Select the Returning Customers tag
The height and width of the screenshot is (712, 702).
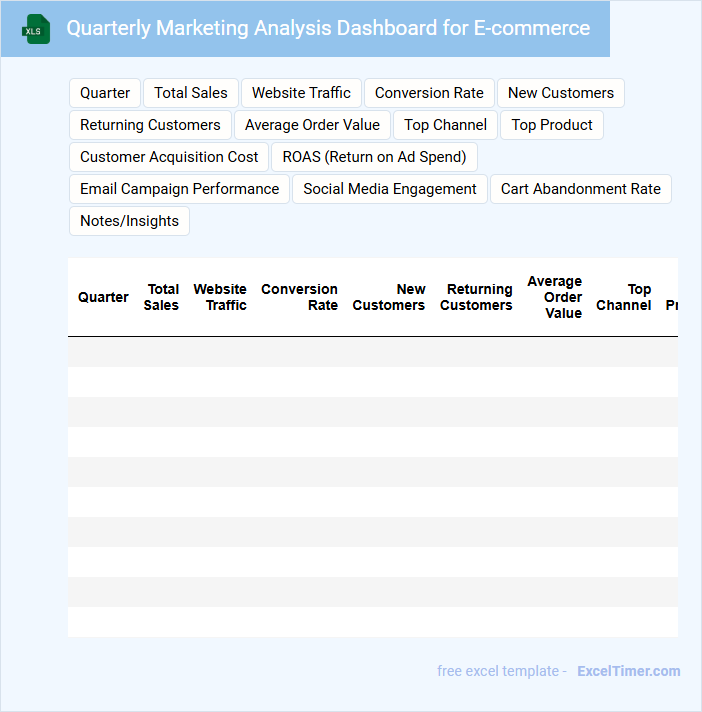click(150, 125)
